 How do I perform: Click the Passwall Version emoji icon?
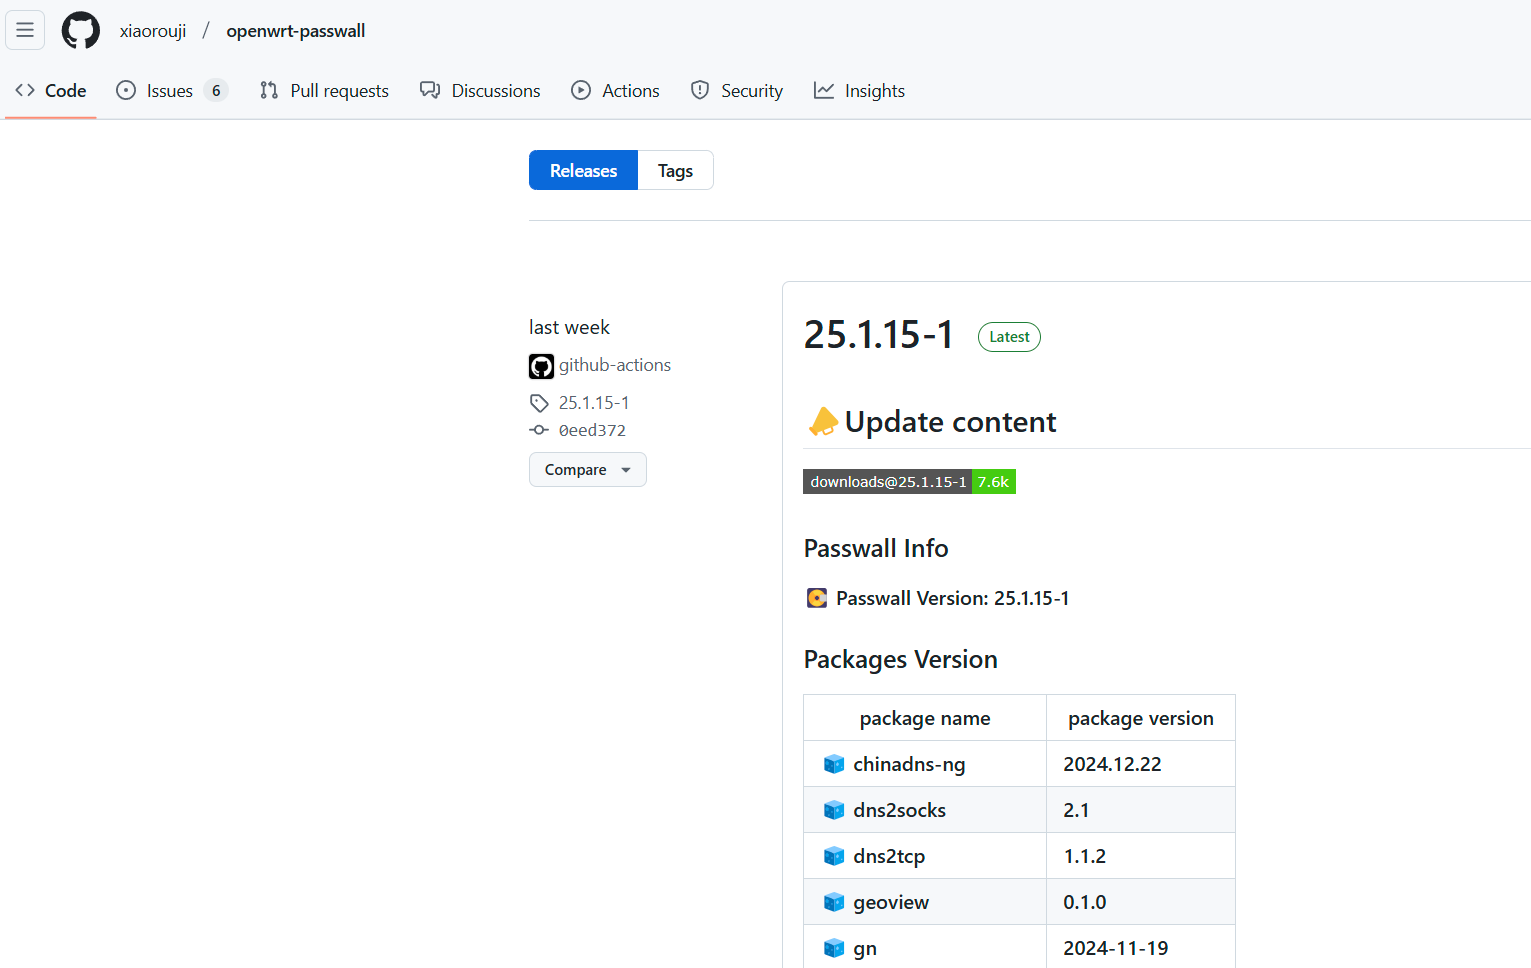817,598
